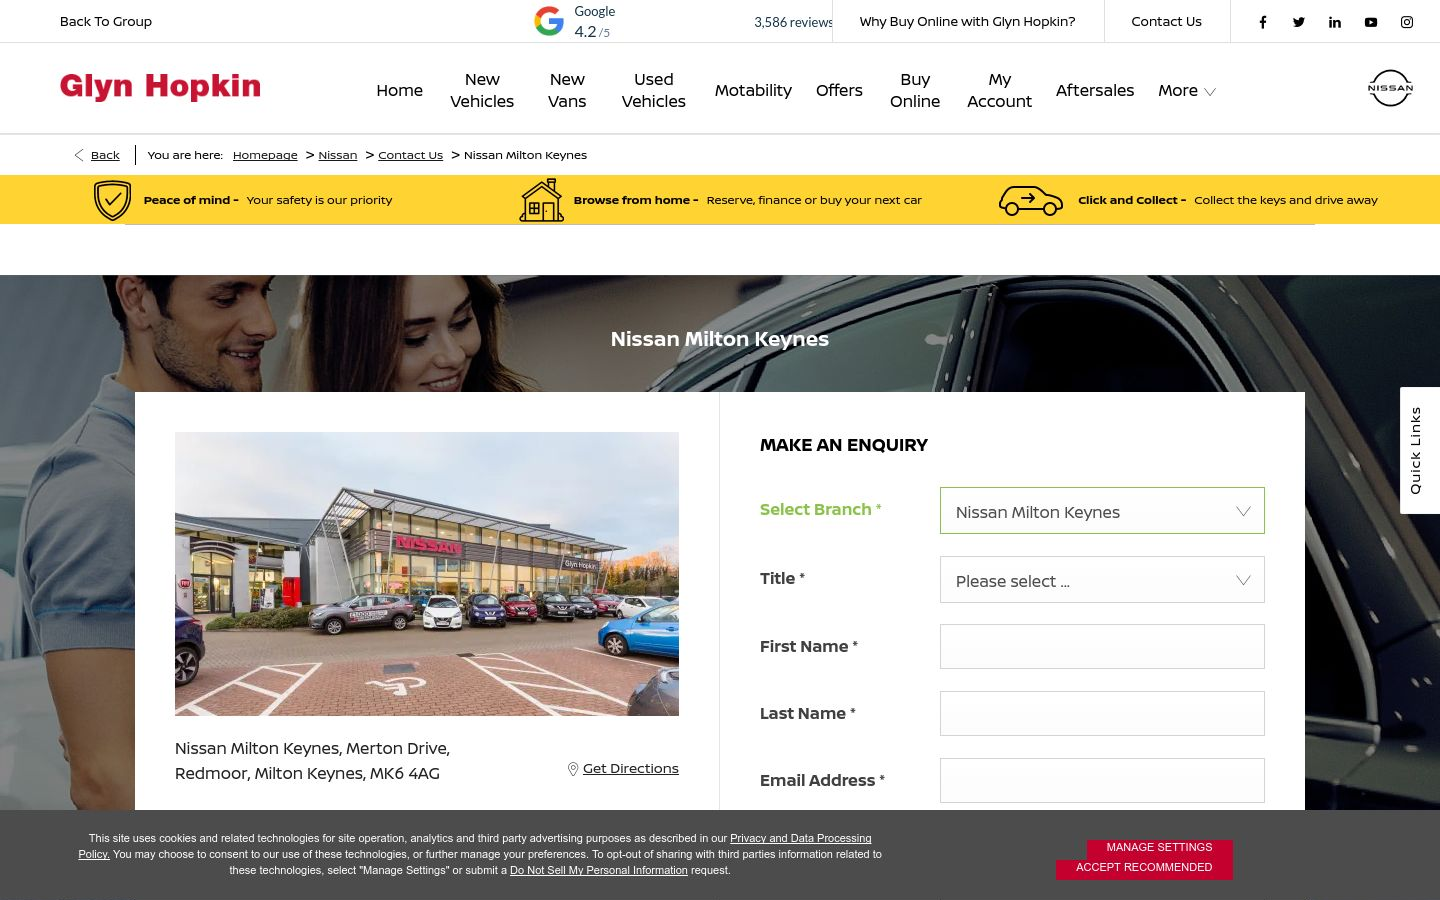Click the Get Directions map pin icon
This screenshot has width=1440, height=900.
(573, 769)
